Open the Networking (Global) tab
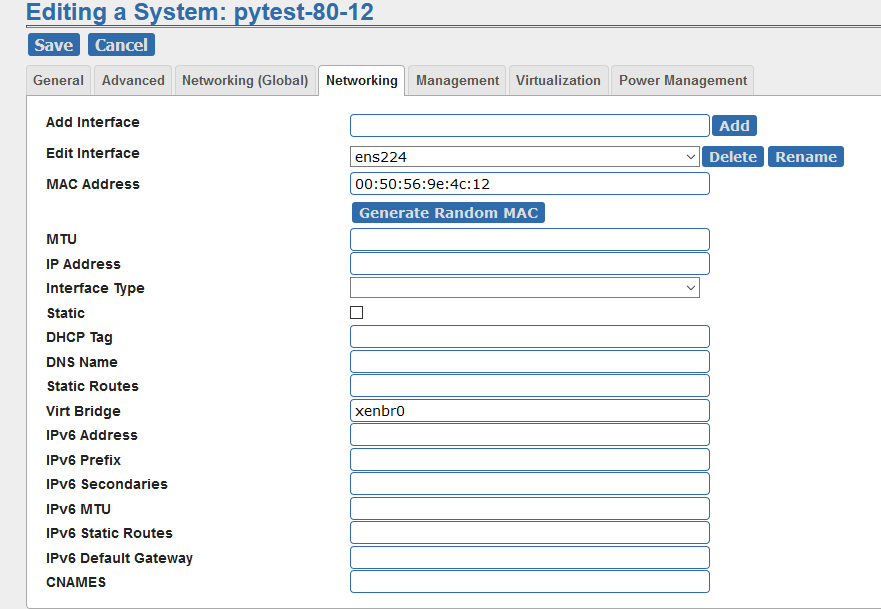 point(245,81)
